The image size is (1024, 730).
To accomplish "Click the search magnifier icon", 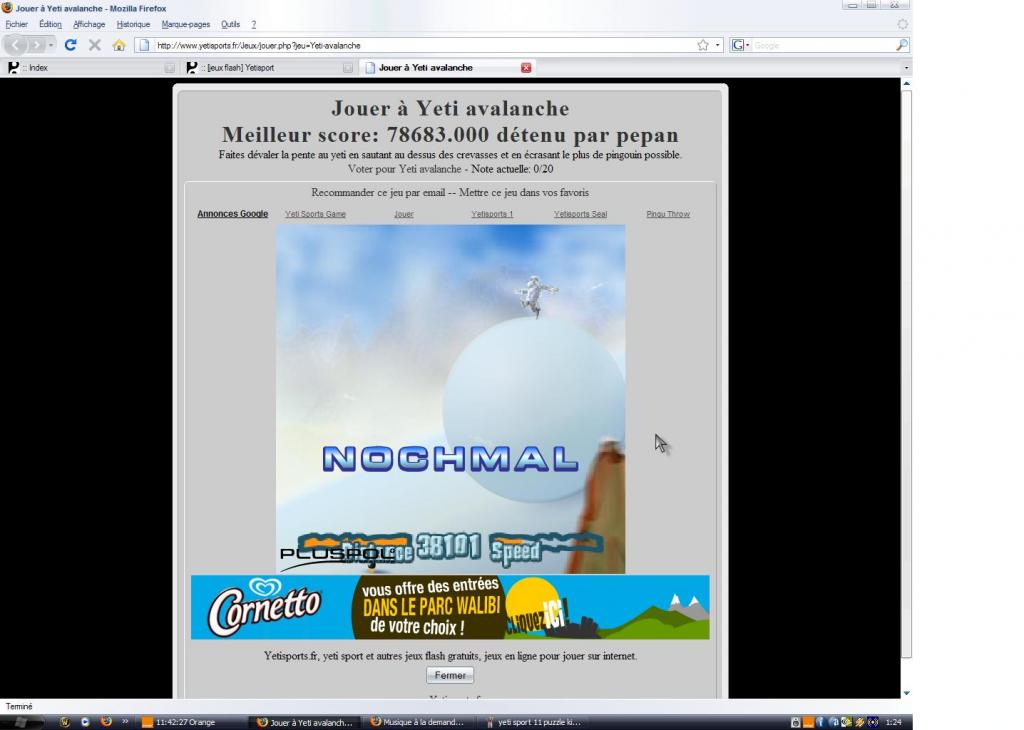I will tap(902, 45).
